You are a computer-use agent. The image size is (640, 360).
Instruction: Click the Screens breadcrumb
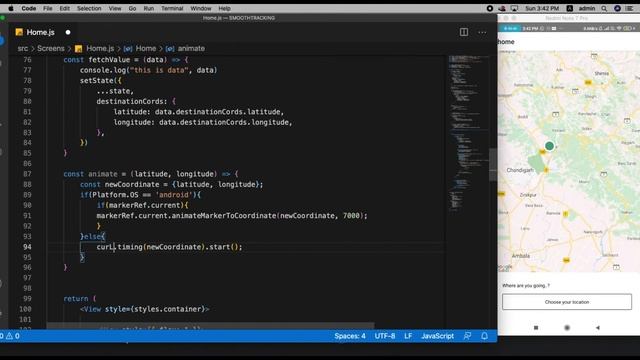click(51, 49)
